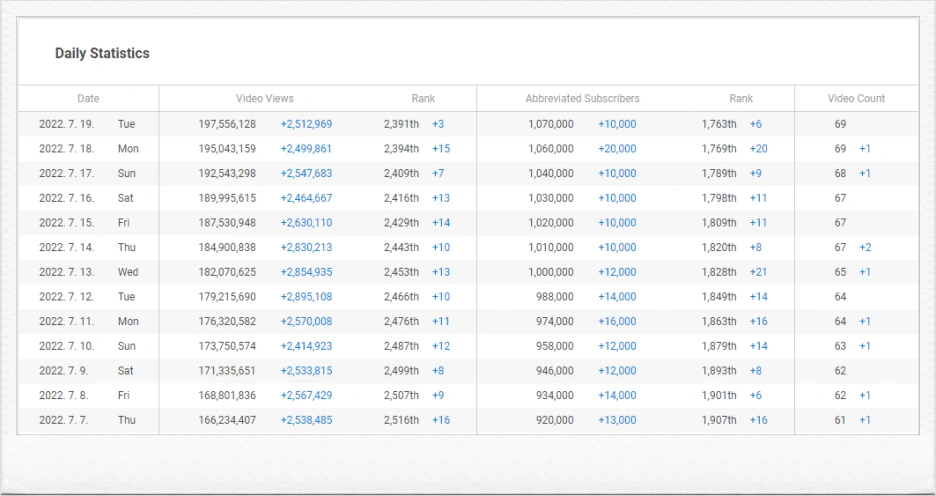
Task: Click the +2,854,935 views change
Action: tap(306, 272)
